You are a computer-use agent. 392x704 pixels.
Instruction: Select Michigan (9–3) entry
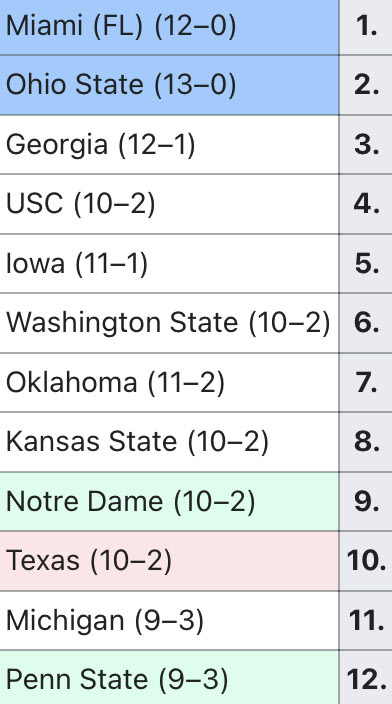[169, 620]
